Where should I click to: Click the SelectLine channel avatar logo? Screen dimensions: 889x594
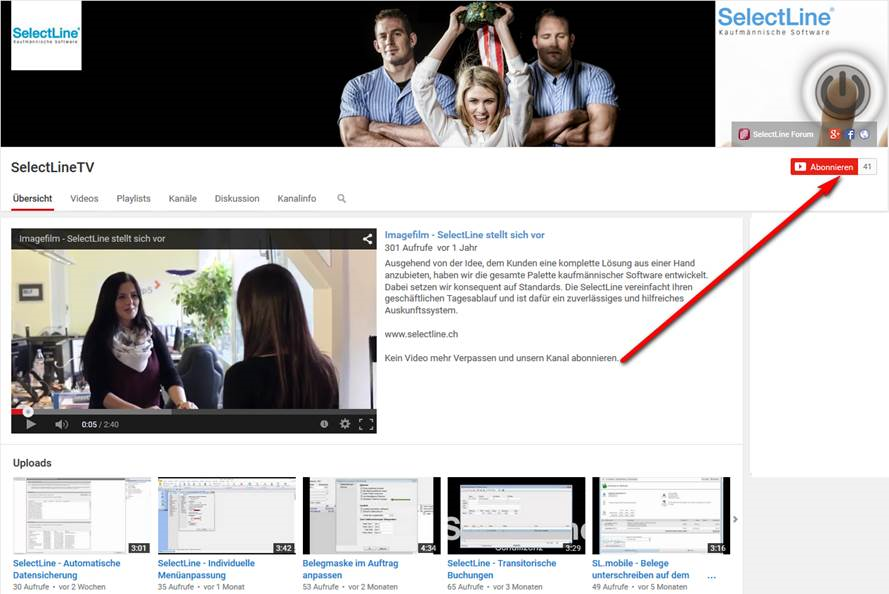pos(46,35)
